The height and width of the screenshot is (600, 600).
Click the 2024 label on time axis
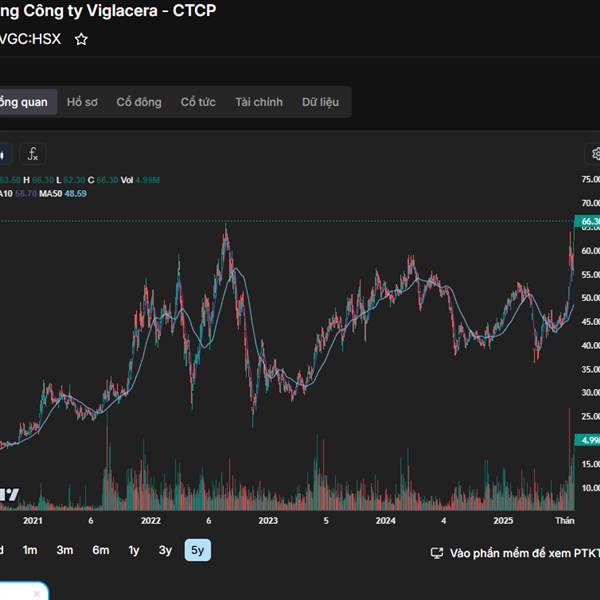click(385, 520)
